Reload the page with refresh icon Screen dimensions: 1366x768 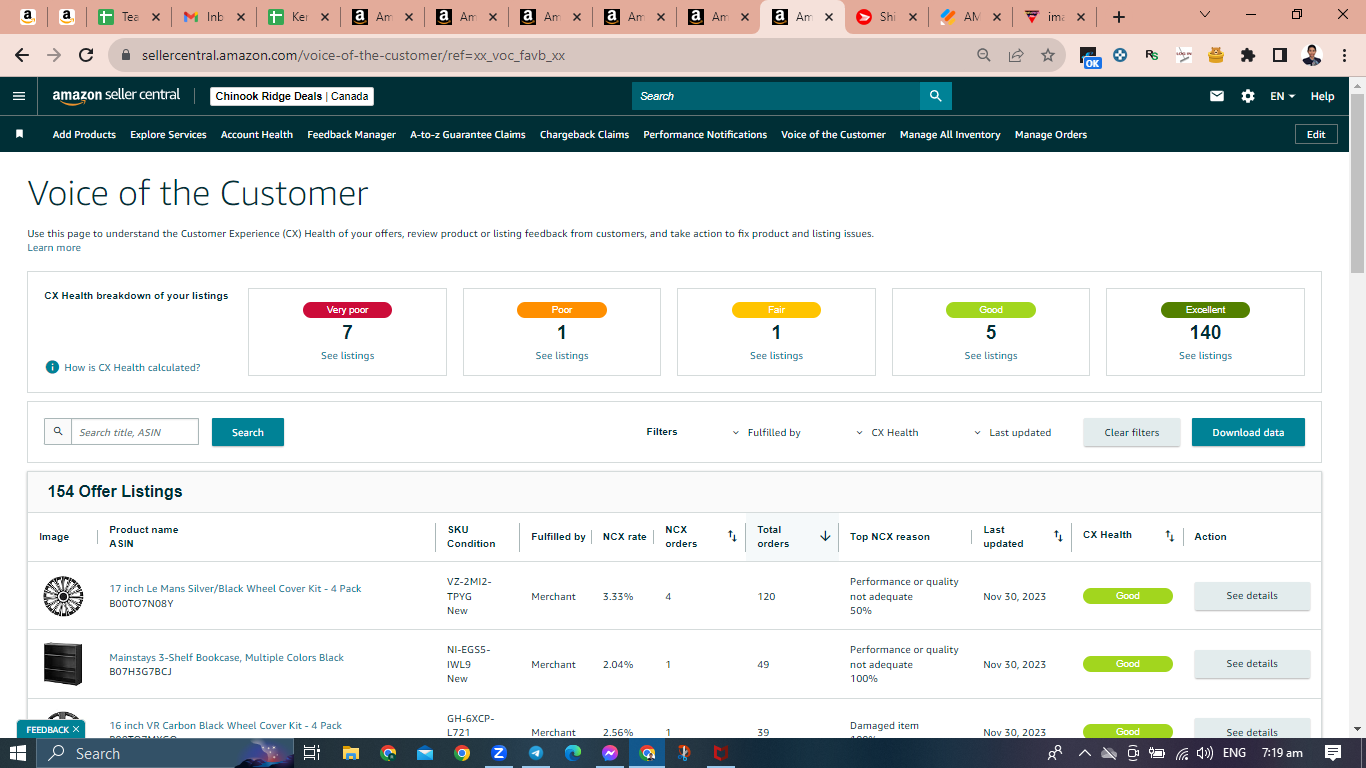(86, 55)
